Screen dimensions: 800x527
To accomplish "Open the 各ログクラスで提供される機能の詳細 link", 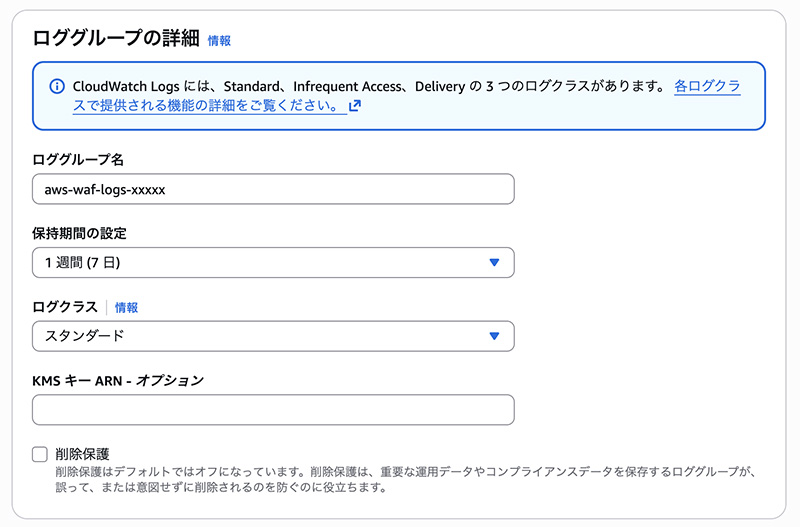I will coord(706,87).
